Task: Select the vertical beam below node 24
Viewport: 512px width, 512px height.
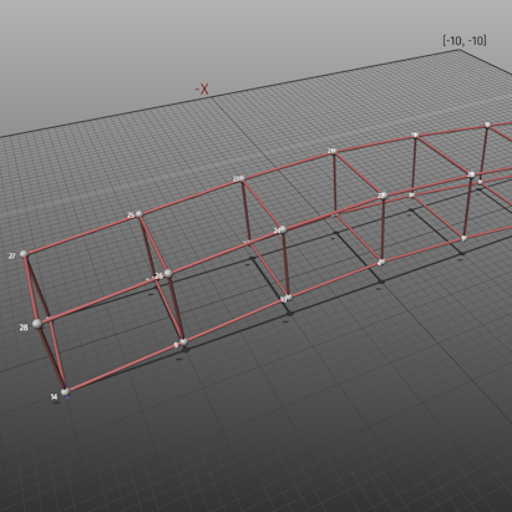Action: click(x=285, y=263)
